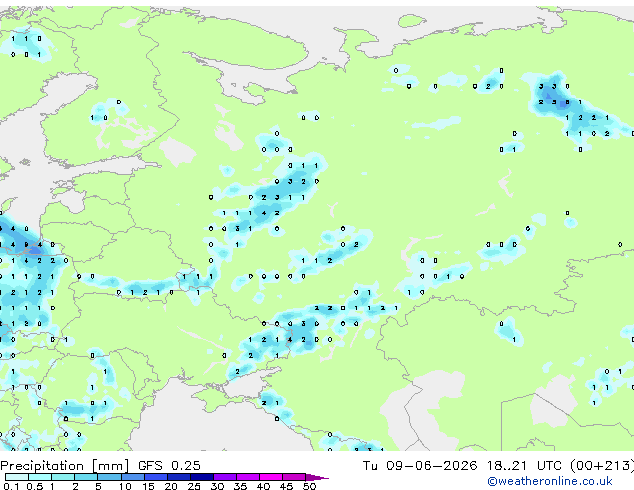
Task: Click the "GFS 0.25" model label
Action: [x=169, y=466]
